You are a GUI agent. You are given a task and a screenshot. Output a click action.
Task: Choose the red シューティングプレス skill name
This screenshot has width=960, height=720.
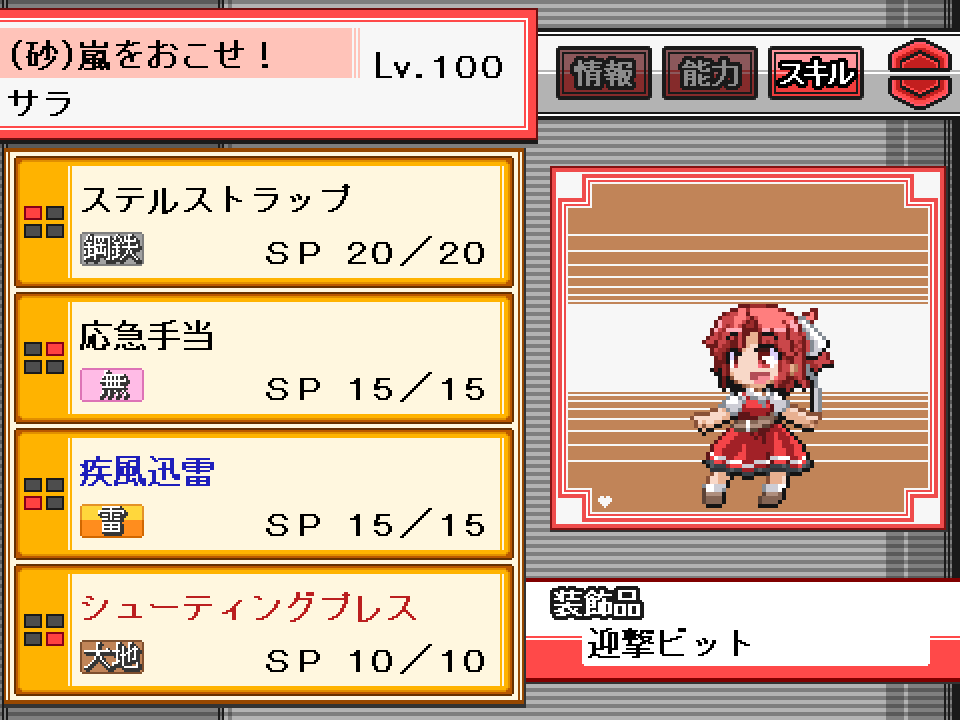tap(249, 607)
